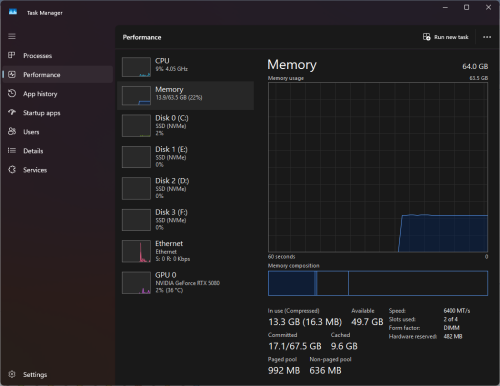The image size is (500, 386).
Task: Click the 64.0 GB total memory value
Action: (x=475, y=66)
